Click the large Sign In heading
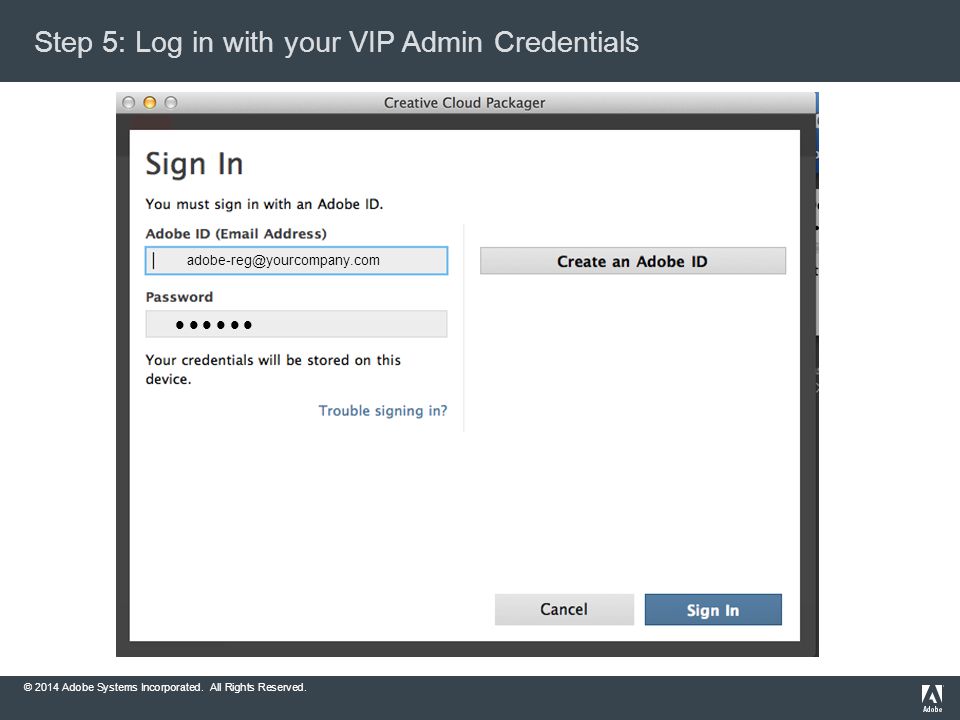The image size is (960, 720). 194,163
